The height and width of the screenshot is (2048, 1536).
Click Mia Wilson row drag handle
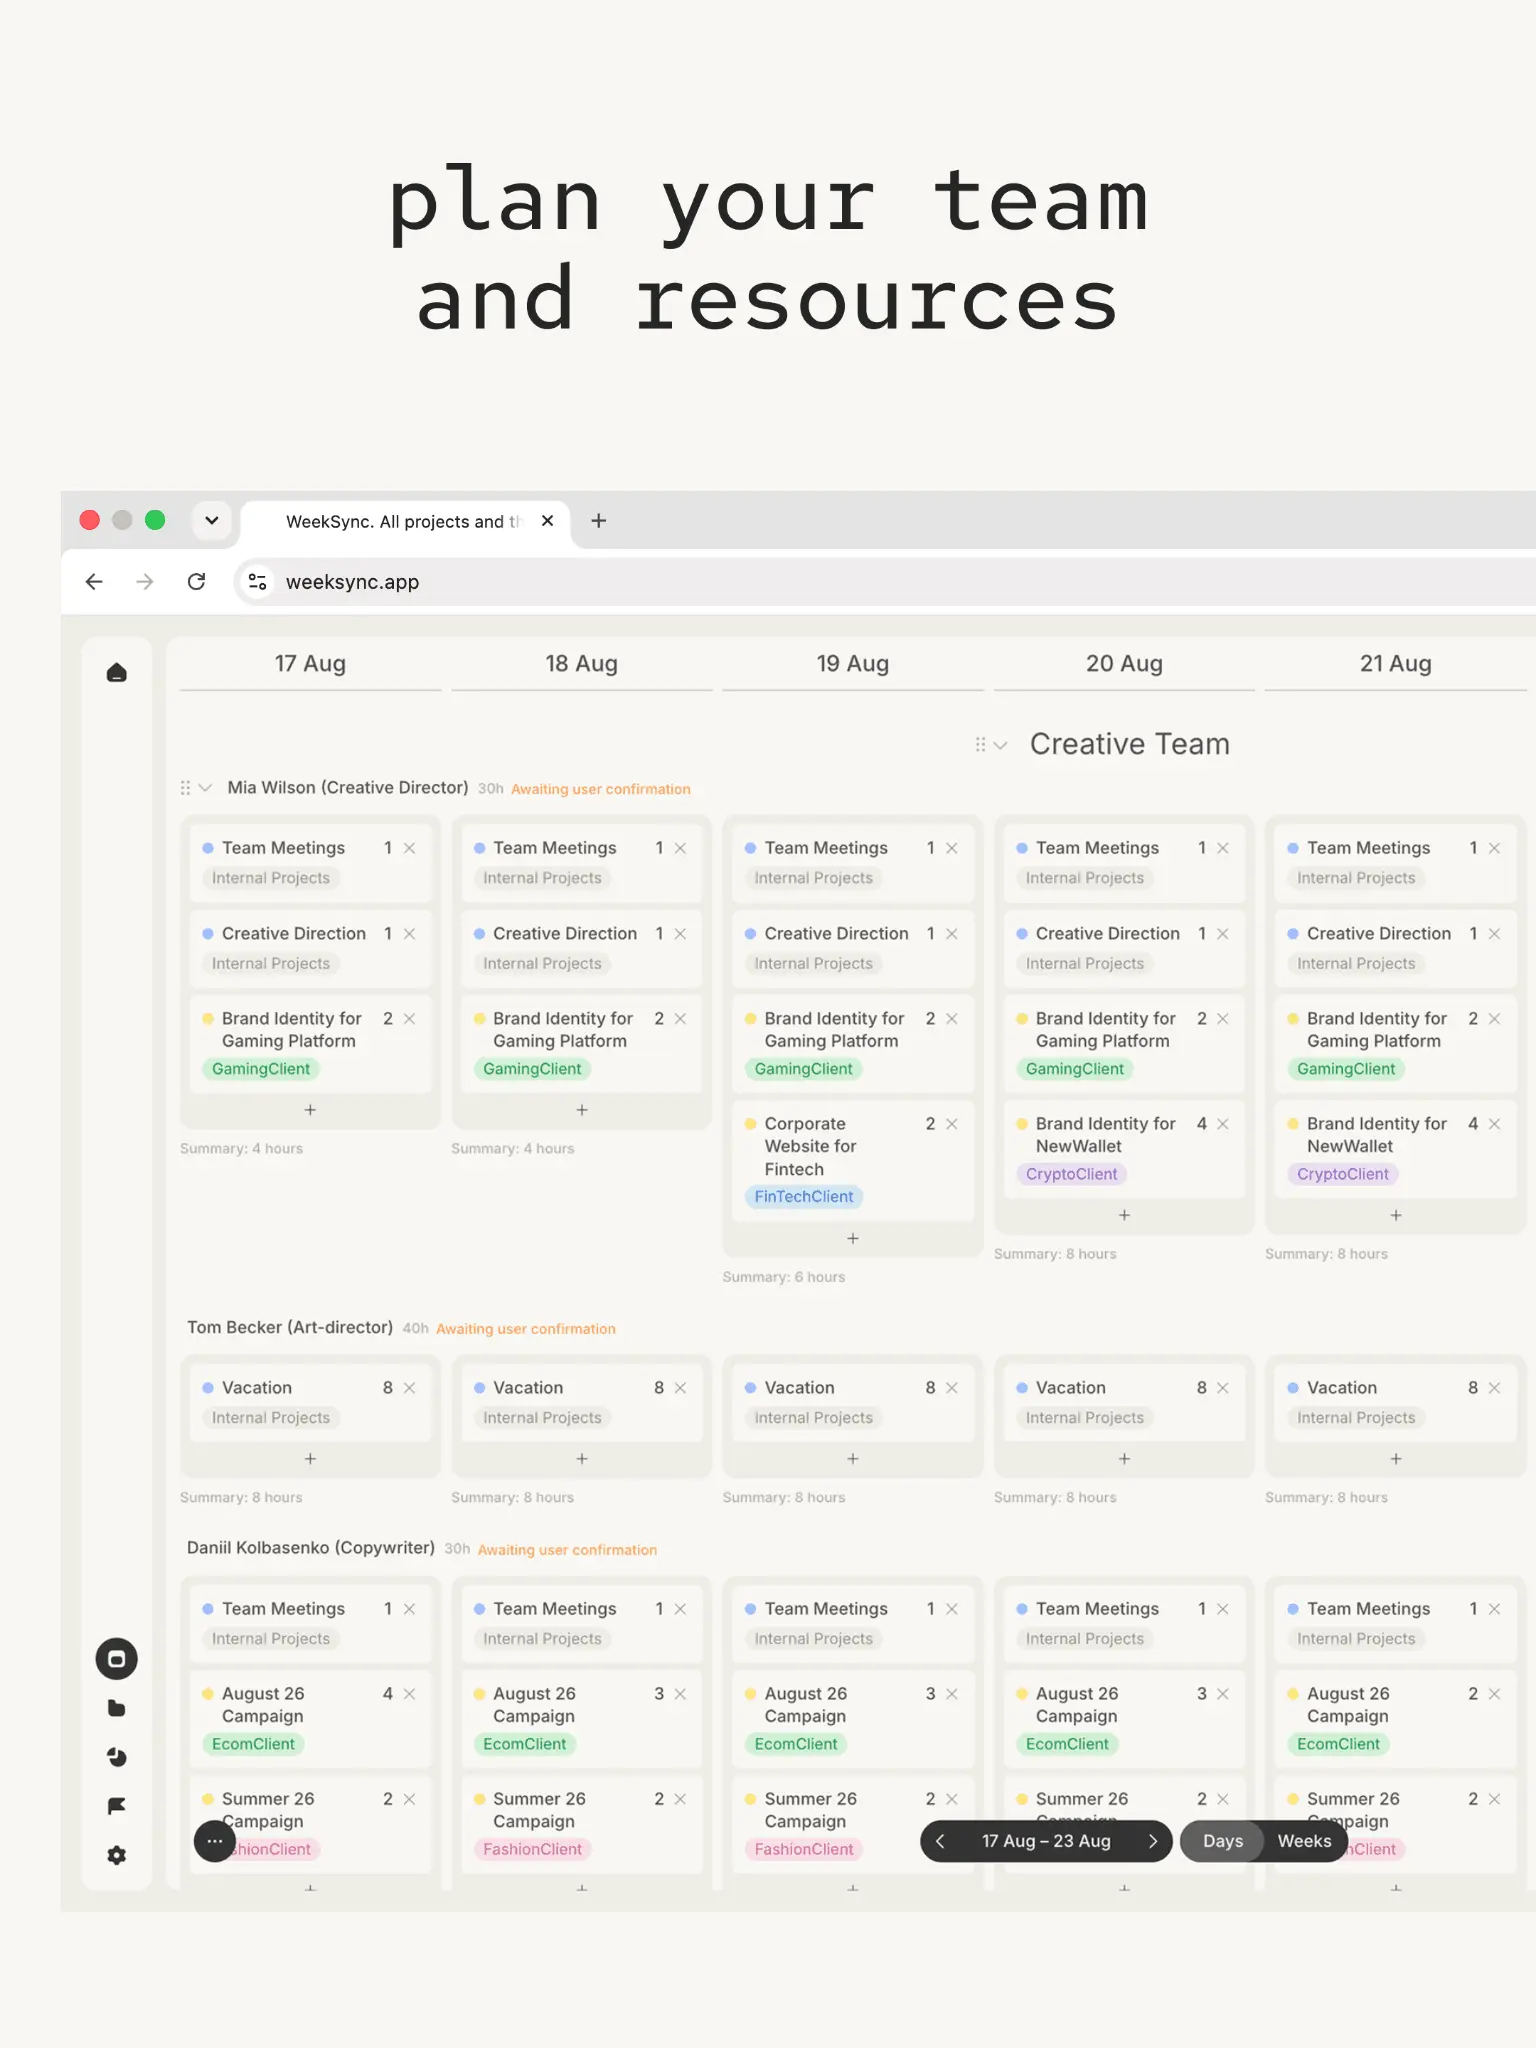coord(185,788)
